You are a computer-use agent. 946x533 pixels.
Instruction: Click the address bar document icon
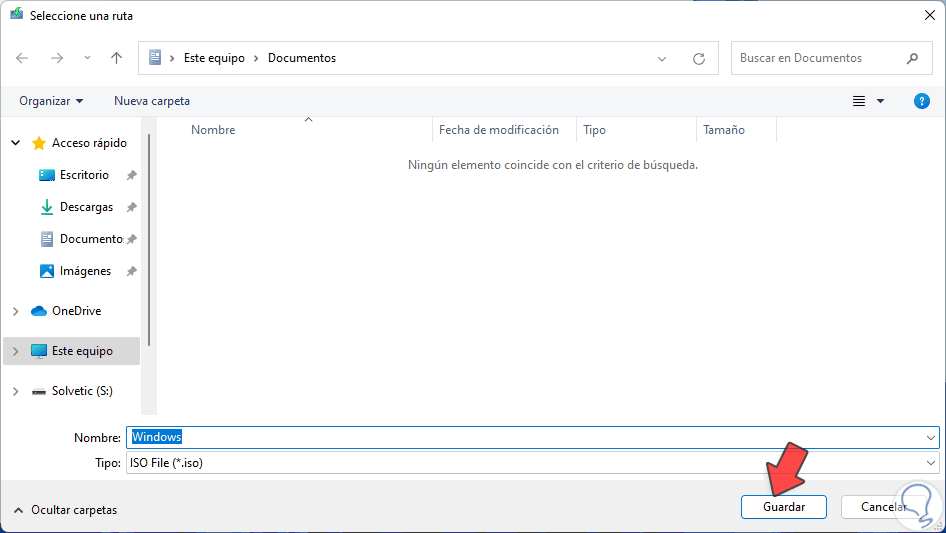tap(155, 57)
